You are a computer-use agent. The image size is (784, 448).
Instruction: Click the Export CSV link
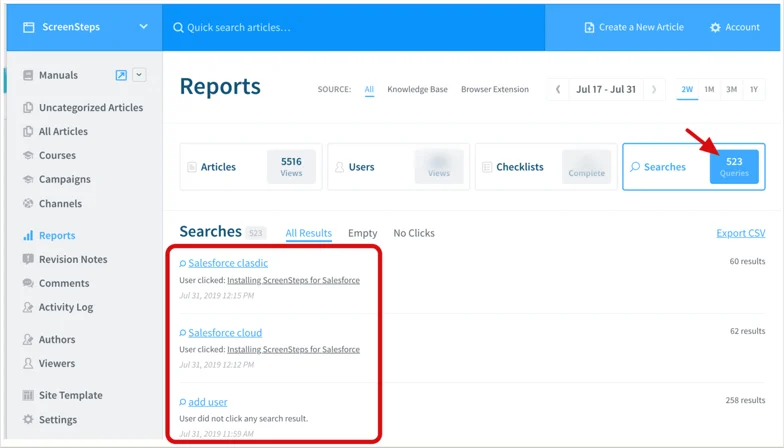pos(740,234)
